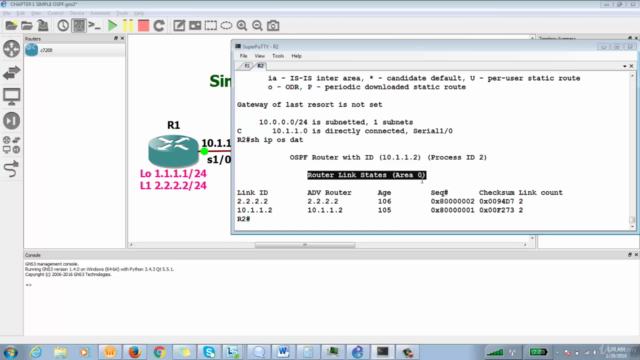Open GNS3 Edit menu

coord(20,13)
